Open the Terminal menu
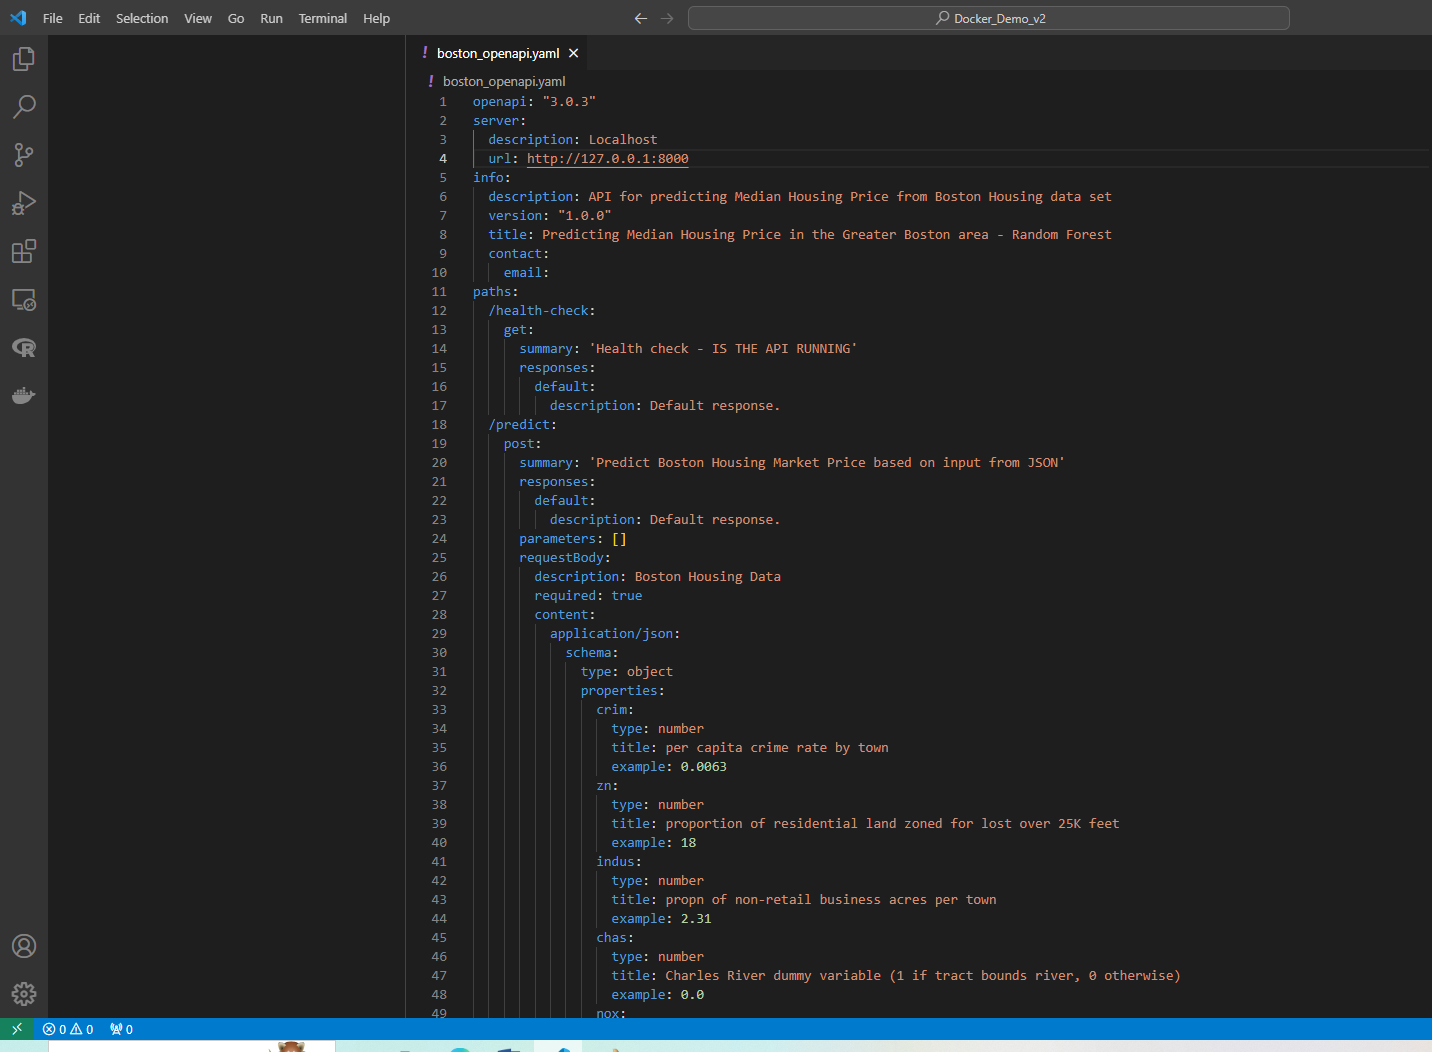The image size is (1432, 1052). point(322,18)
